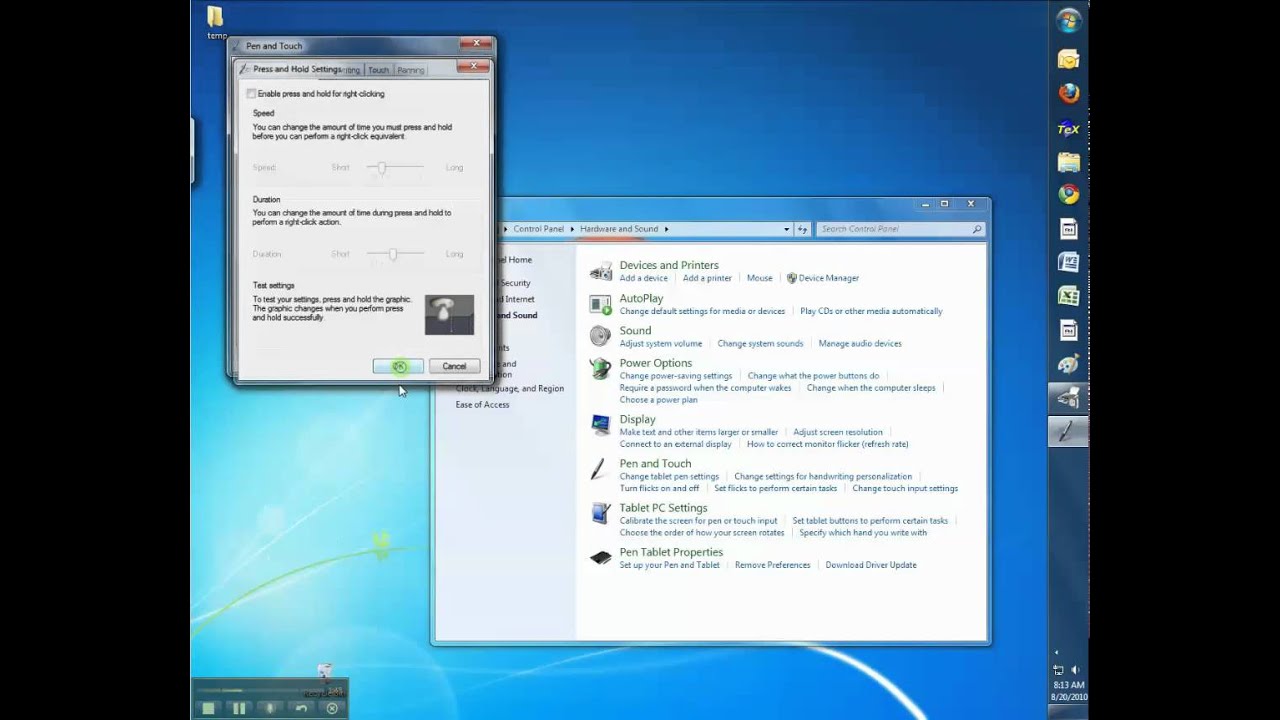1280x720 pixels.
Task: Open Microsoft Excel from the taskbar
Action: (x=1069, y=296)
